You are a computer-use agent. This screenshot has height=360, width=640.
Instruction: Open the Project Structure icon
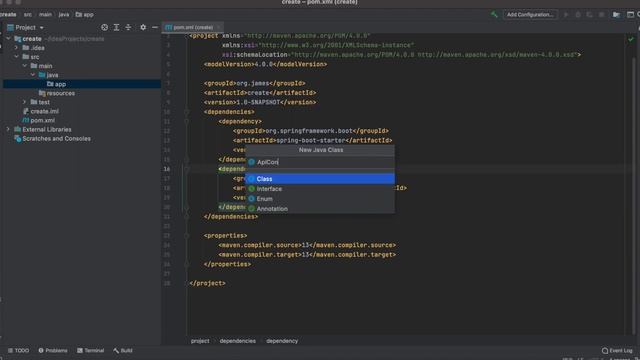click(616, 14)
